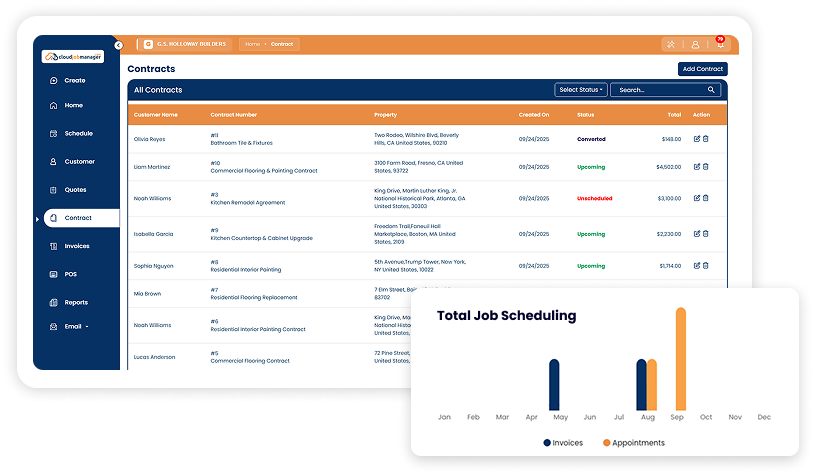Collapse the sidebar using the arrow button
Screen dimensions: 814x475
pyautogui.click(x=119, y=45)
